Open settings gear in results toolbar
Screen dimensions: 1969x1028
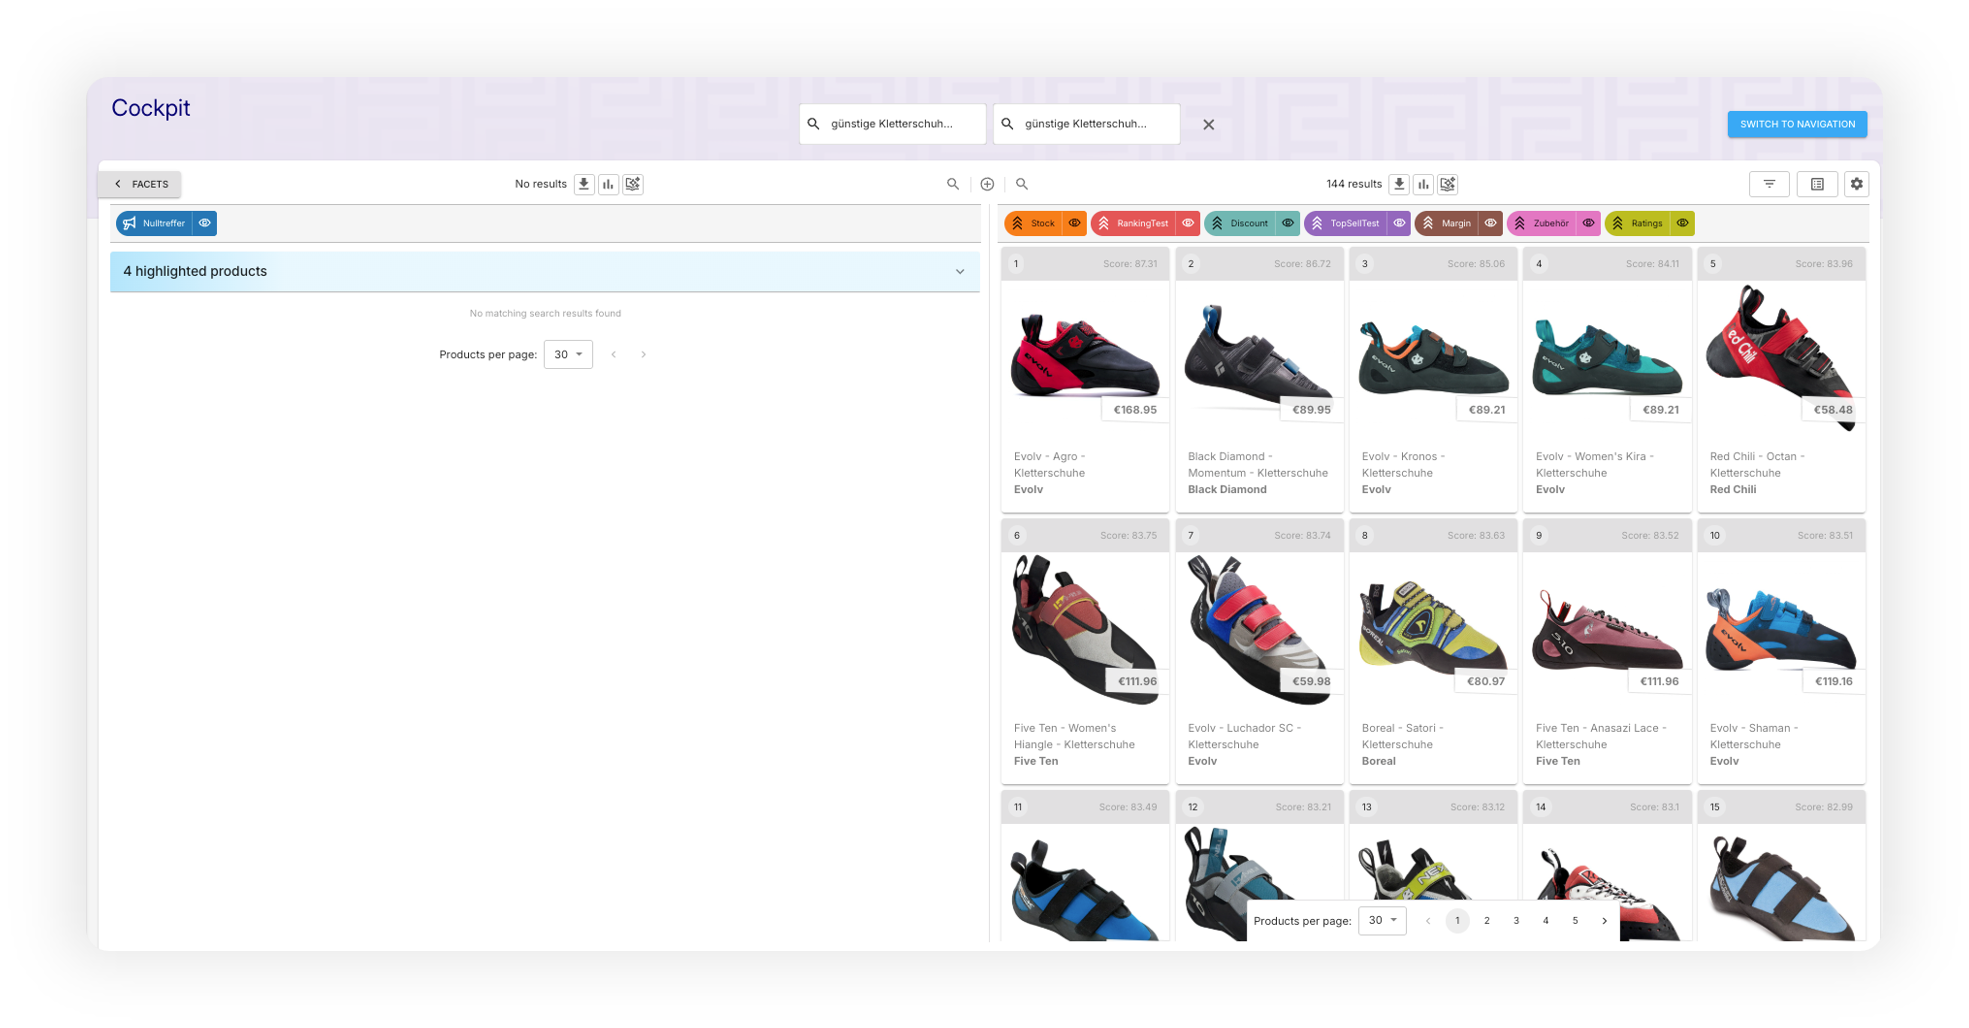tap(1857, 184)
